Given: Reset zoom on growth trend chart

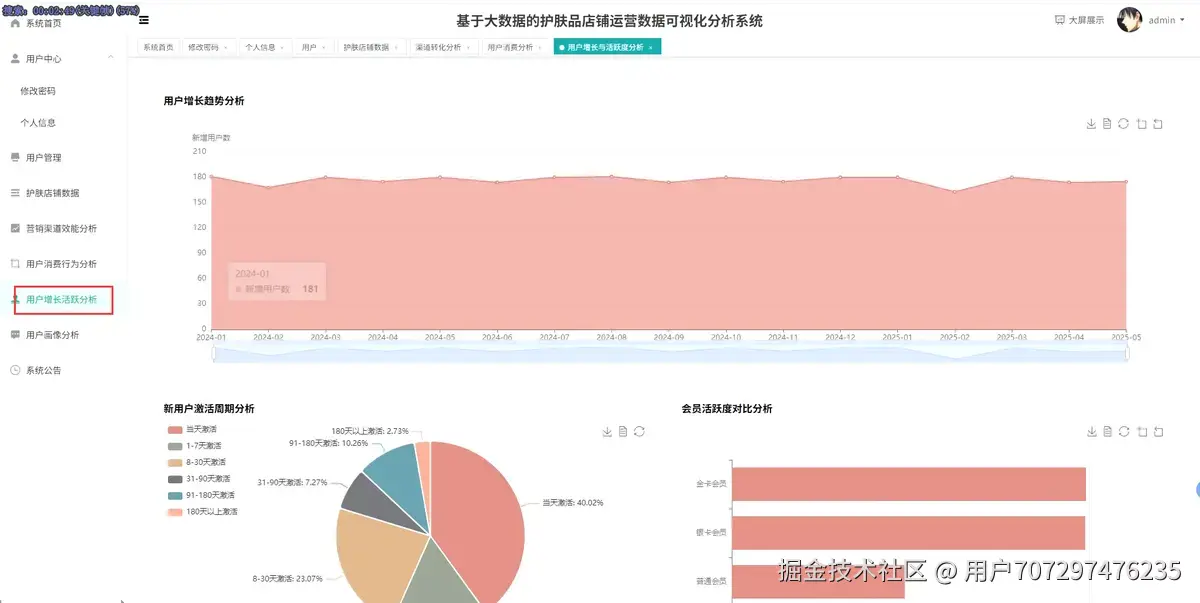Looking at the screenshot, I should click(x=1158, y=124).
